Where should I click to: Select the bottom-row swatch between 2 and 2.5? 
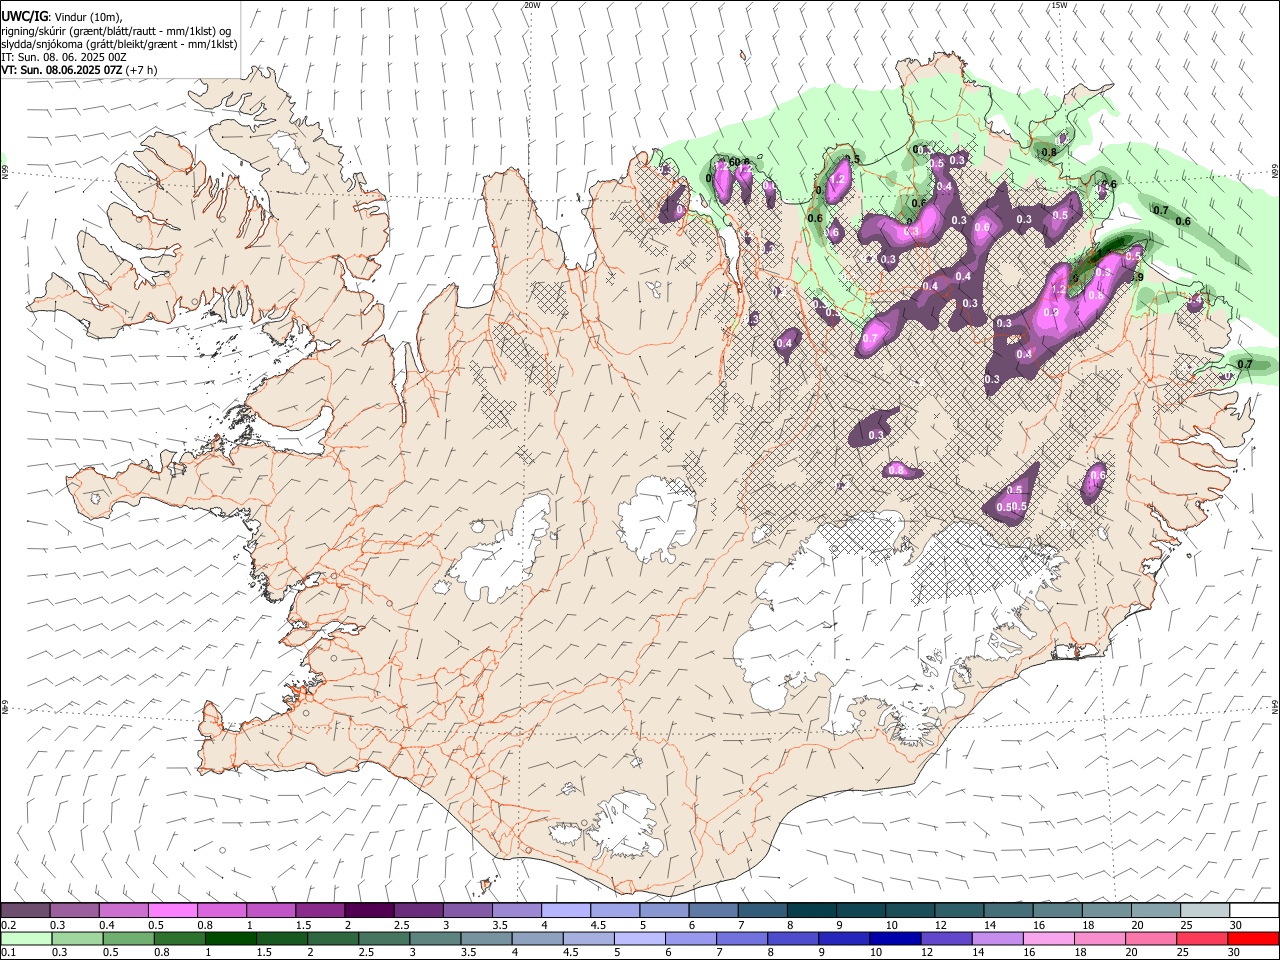tap(332, 939)
